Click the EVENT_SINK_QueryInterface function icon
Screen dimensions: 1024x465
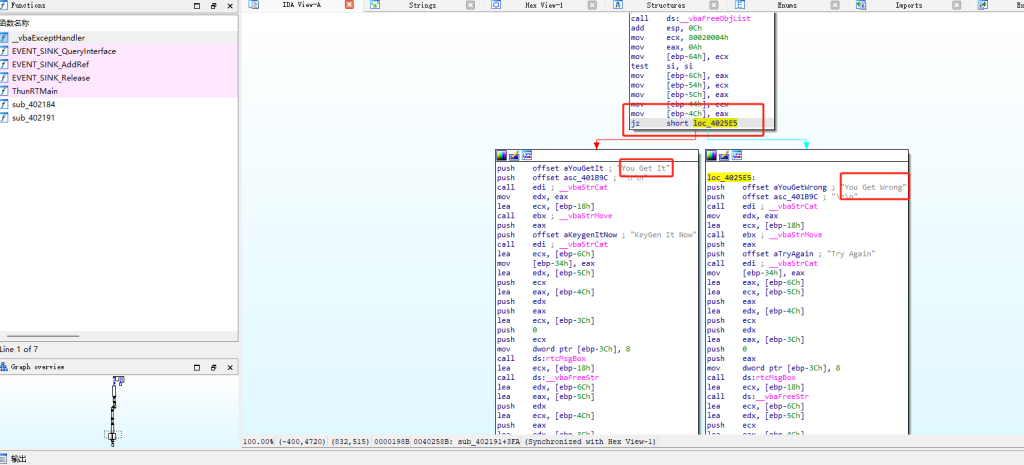[x=4, y=51]
